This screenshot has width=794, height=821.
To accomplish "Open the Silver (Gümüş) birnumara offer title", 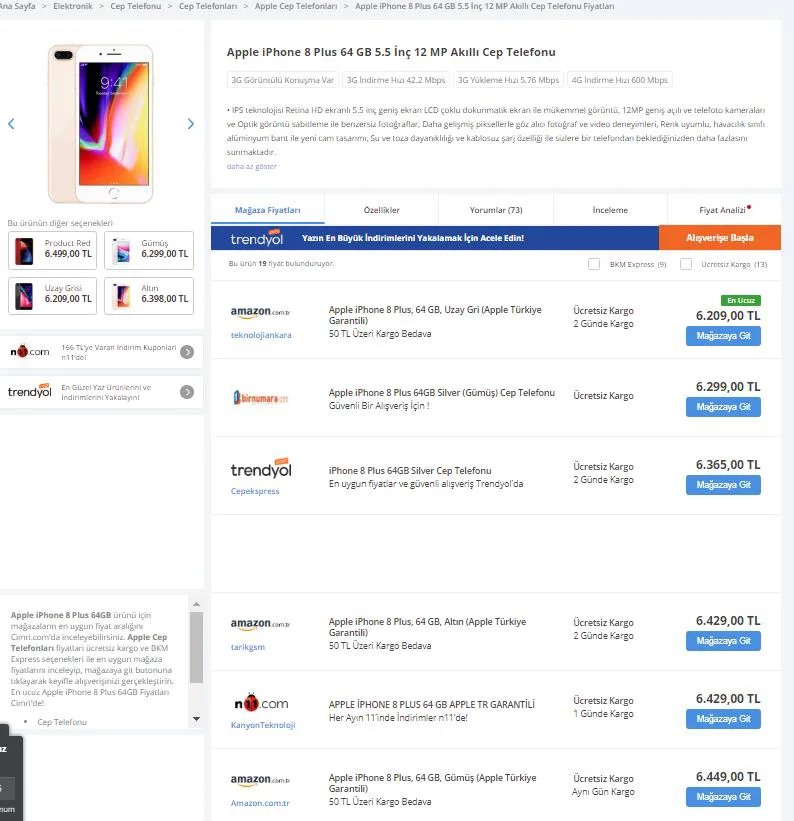I will (442, 393).
